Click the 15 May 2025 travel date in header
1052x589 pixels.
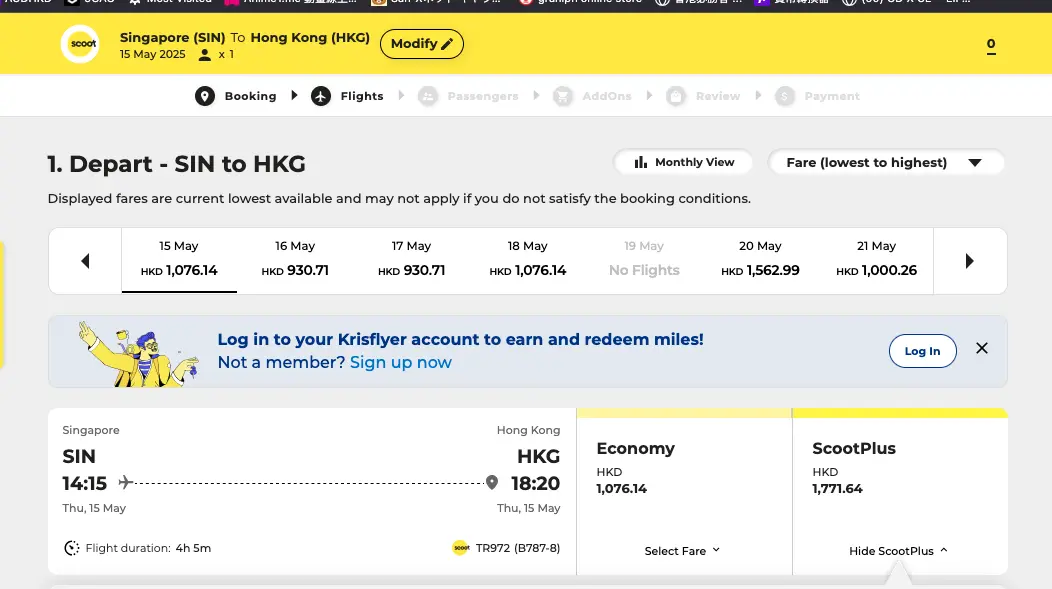click(x=152, y=54)
